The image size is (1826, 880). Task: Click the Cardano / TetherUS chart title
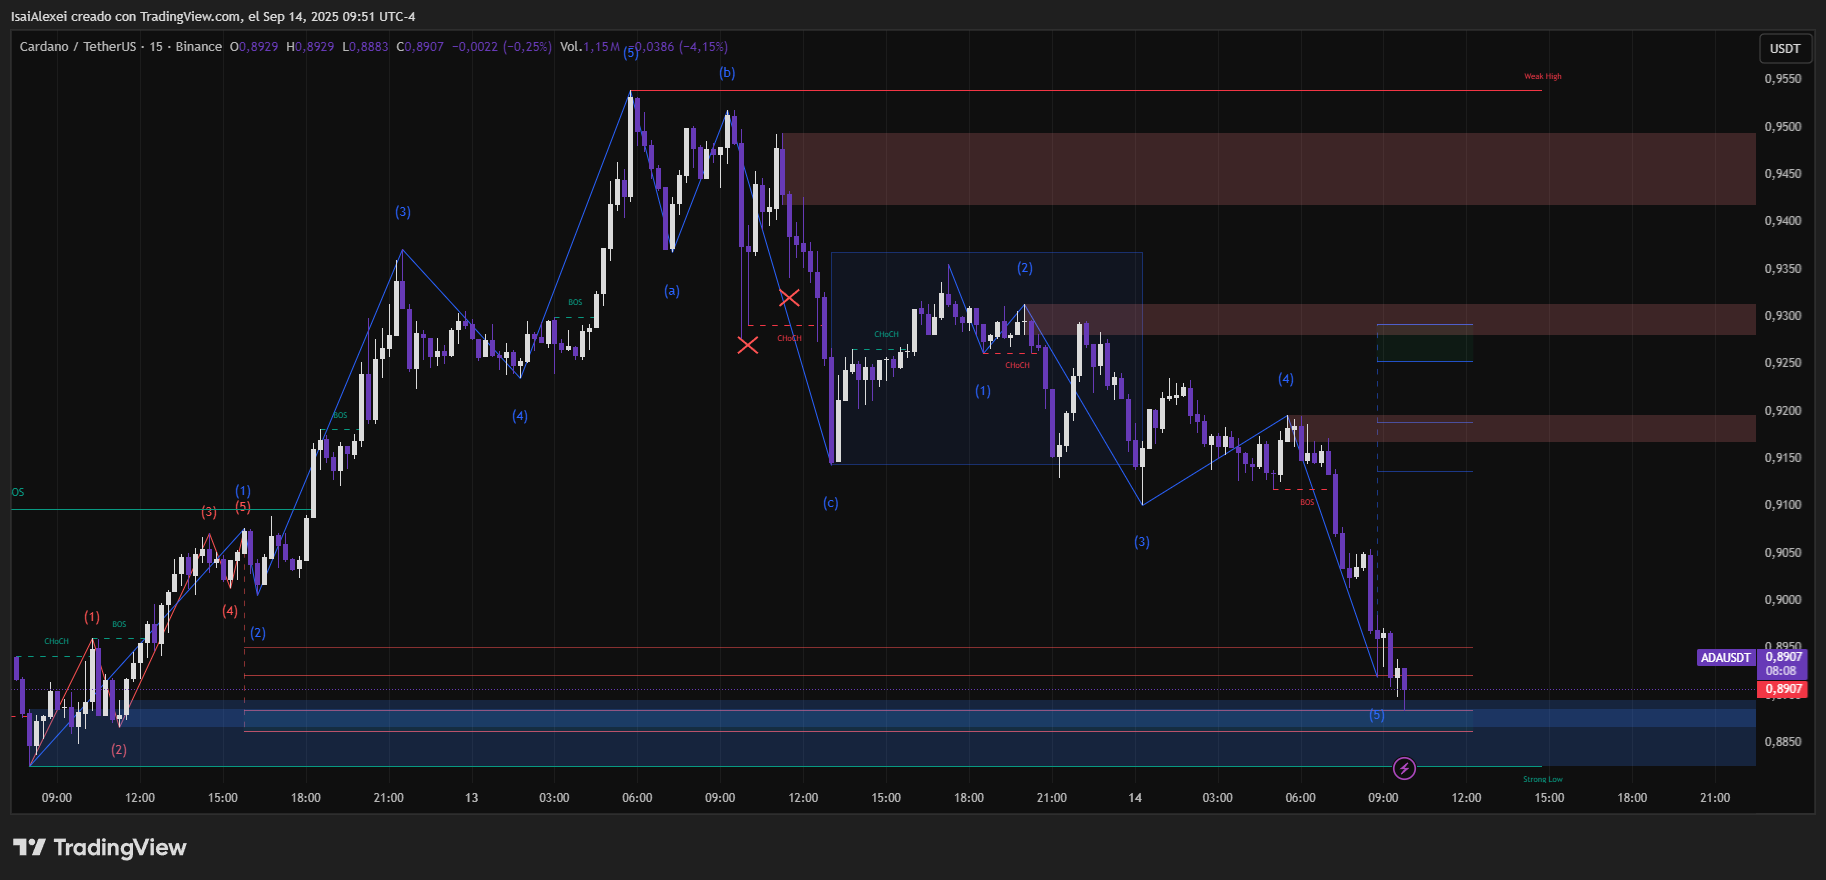coord(77,47)
